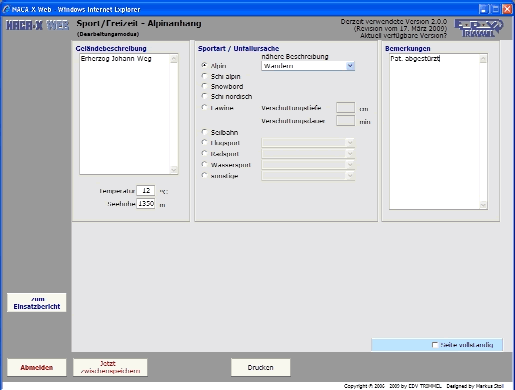
Task: Open the Radsport dropdown
Action: click(x=308, y=154)
